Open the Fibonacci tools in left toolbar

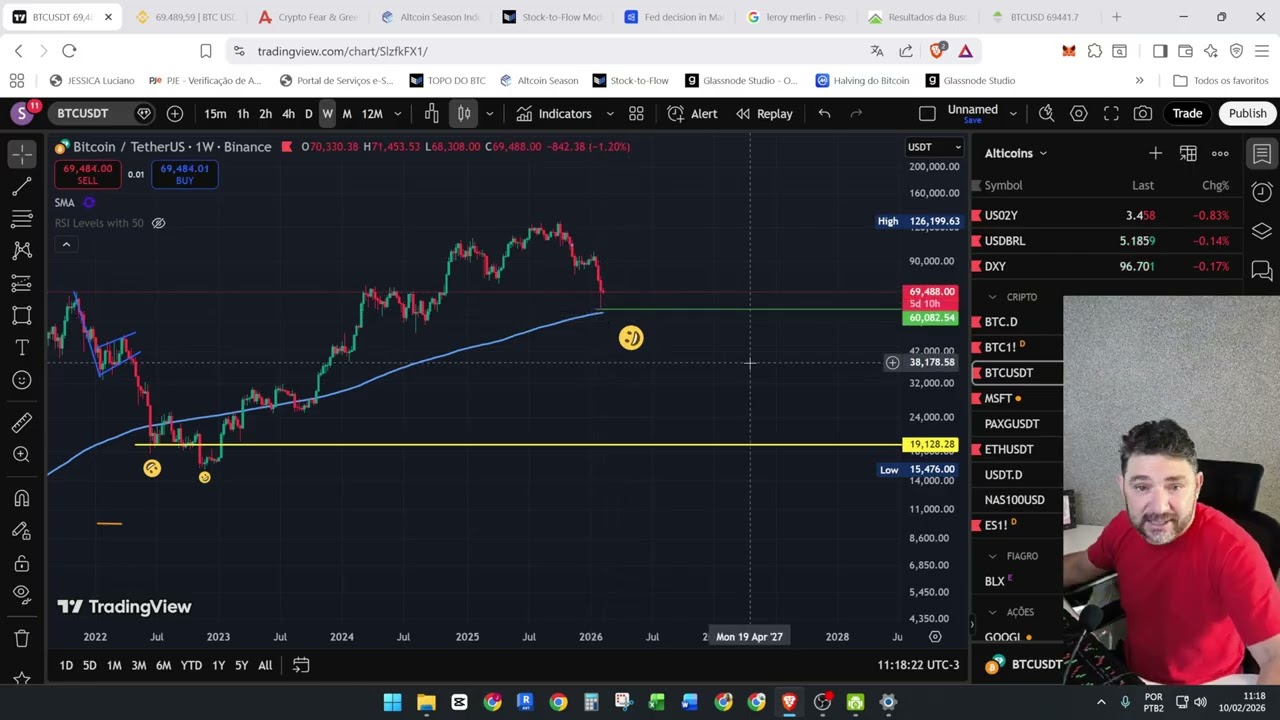(x=21, y=219)
